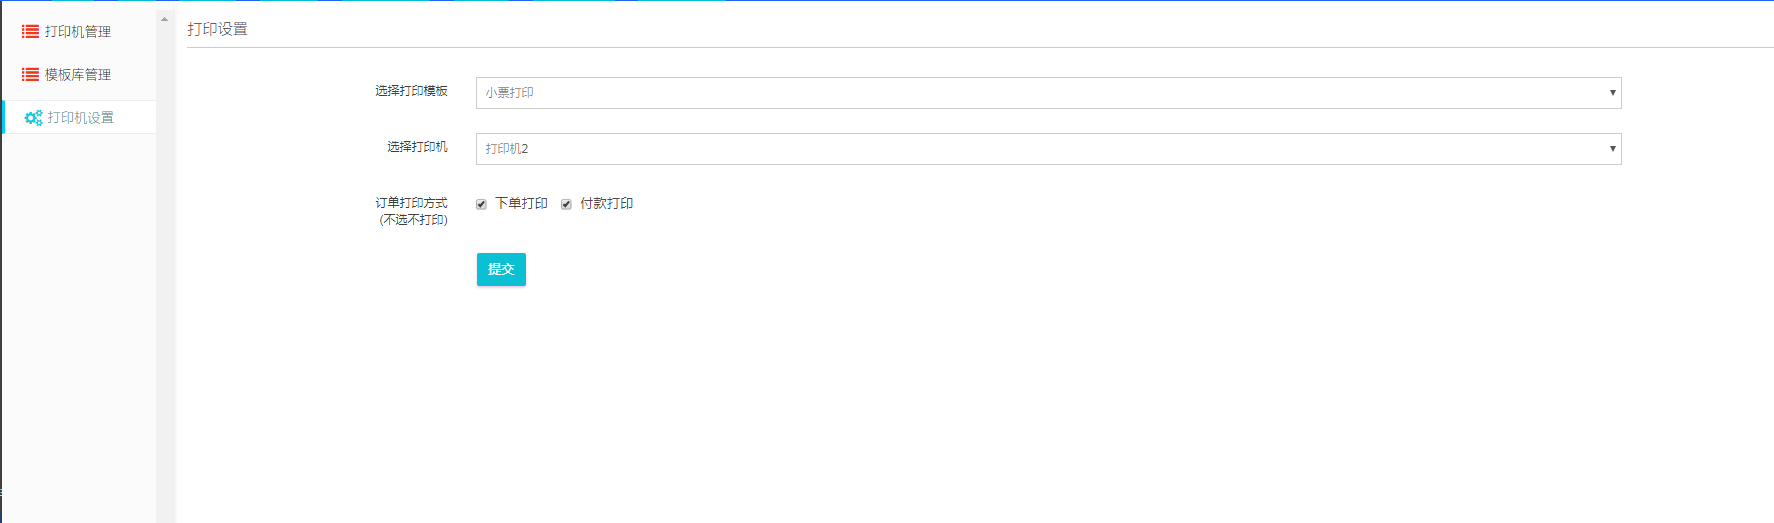
Task: Click the 付款打印 checkbox label text
Action: click(x=606, y=204)
